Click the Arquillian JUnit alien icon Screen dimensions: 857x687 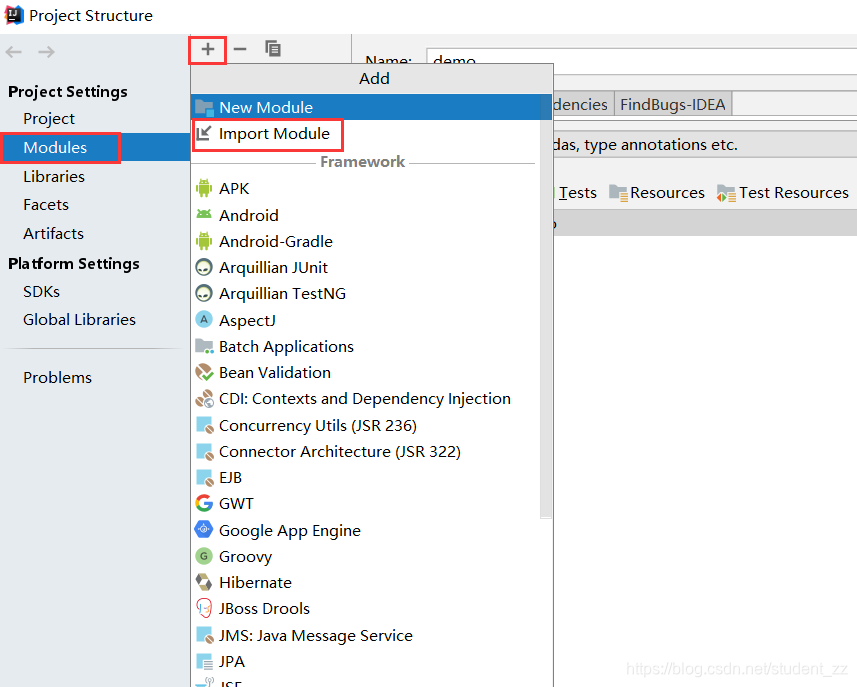(x=204, y=267)
